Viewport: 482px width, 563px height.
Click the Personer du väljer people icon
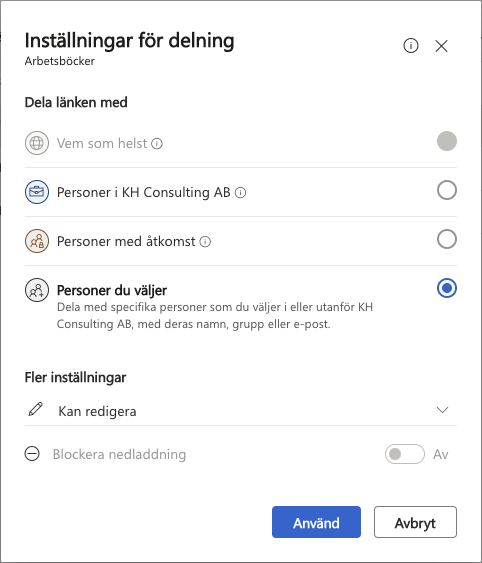[x=37, y=290]
